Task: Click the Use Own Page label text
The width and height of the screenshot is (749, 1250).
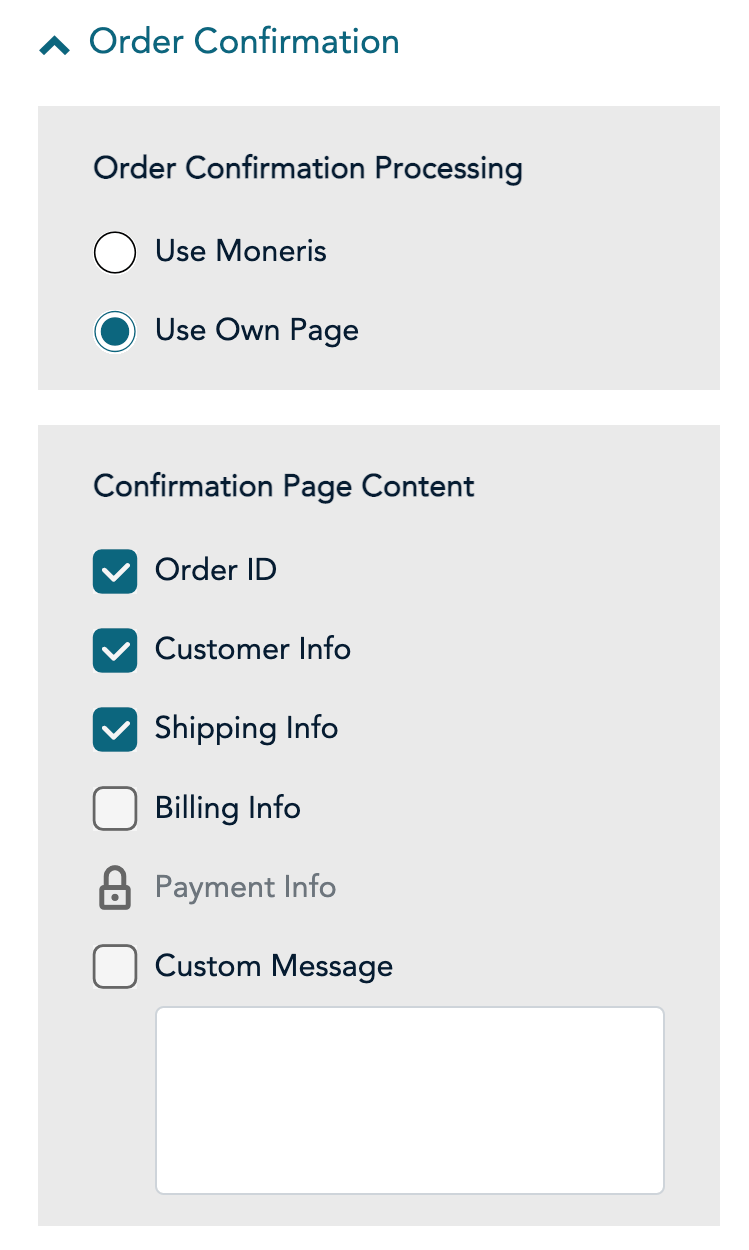Action: point(257,331)
